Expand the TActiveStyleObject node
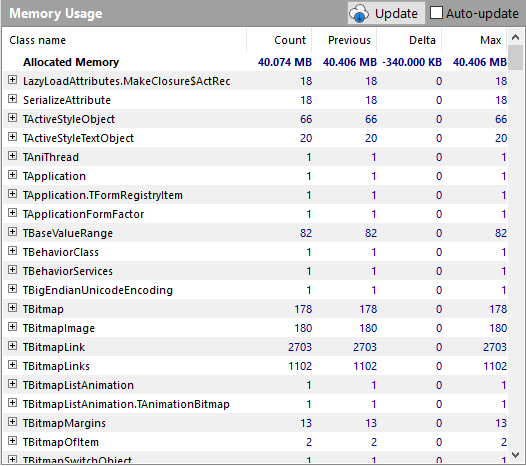The height and width of the screenshot is (466, 526). click(12, 118)
